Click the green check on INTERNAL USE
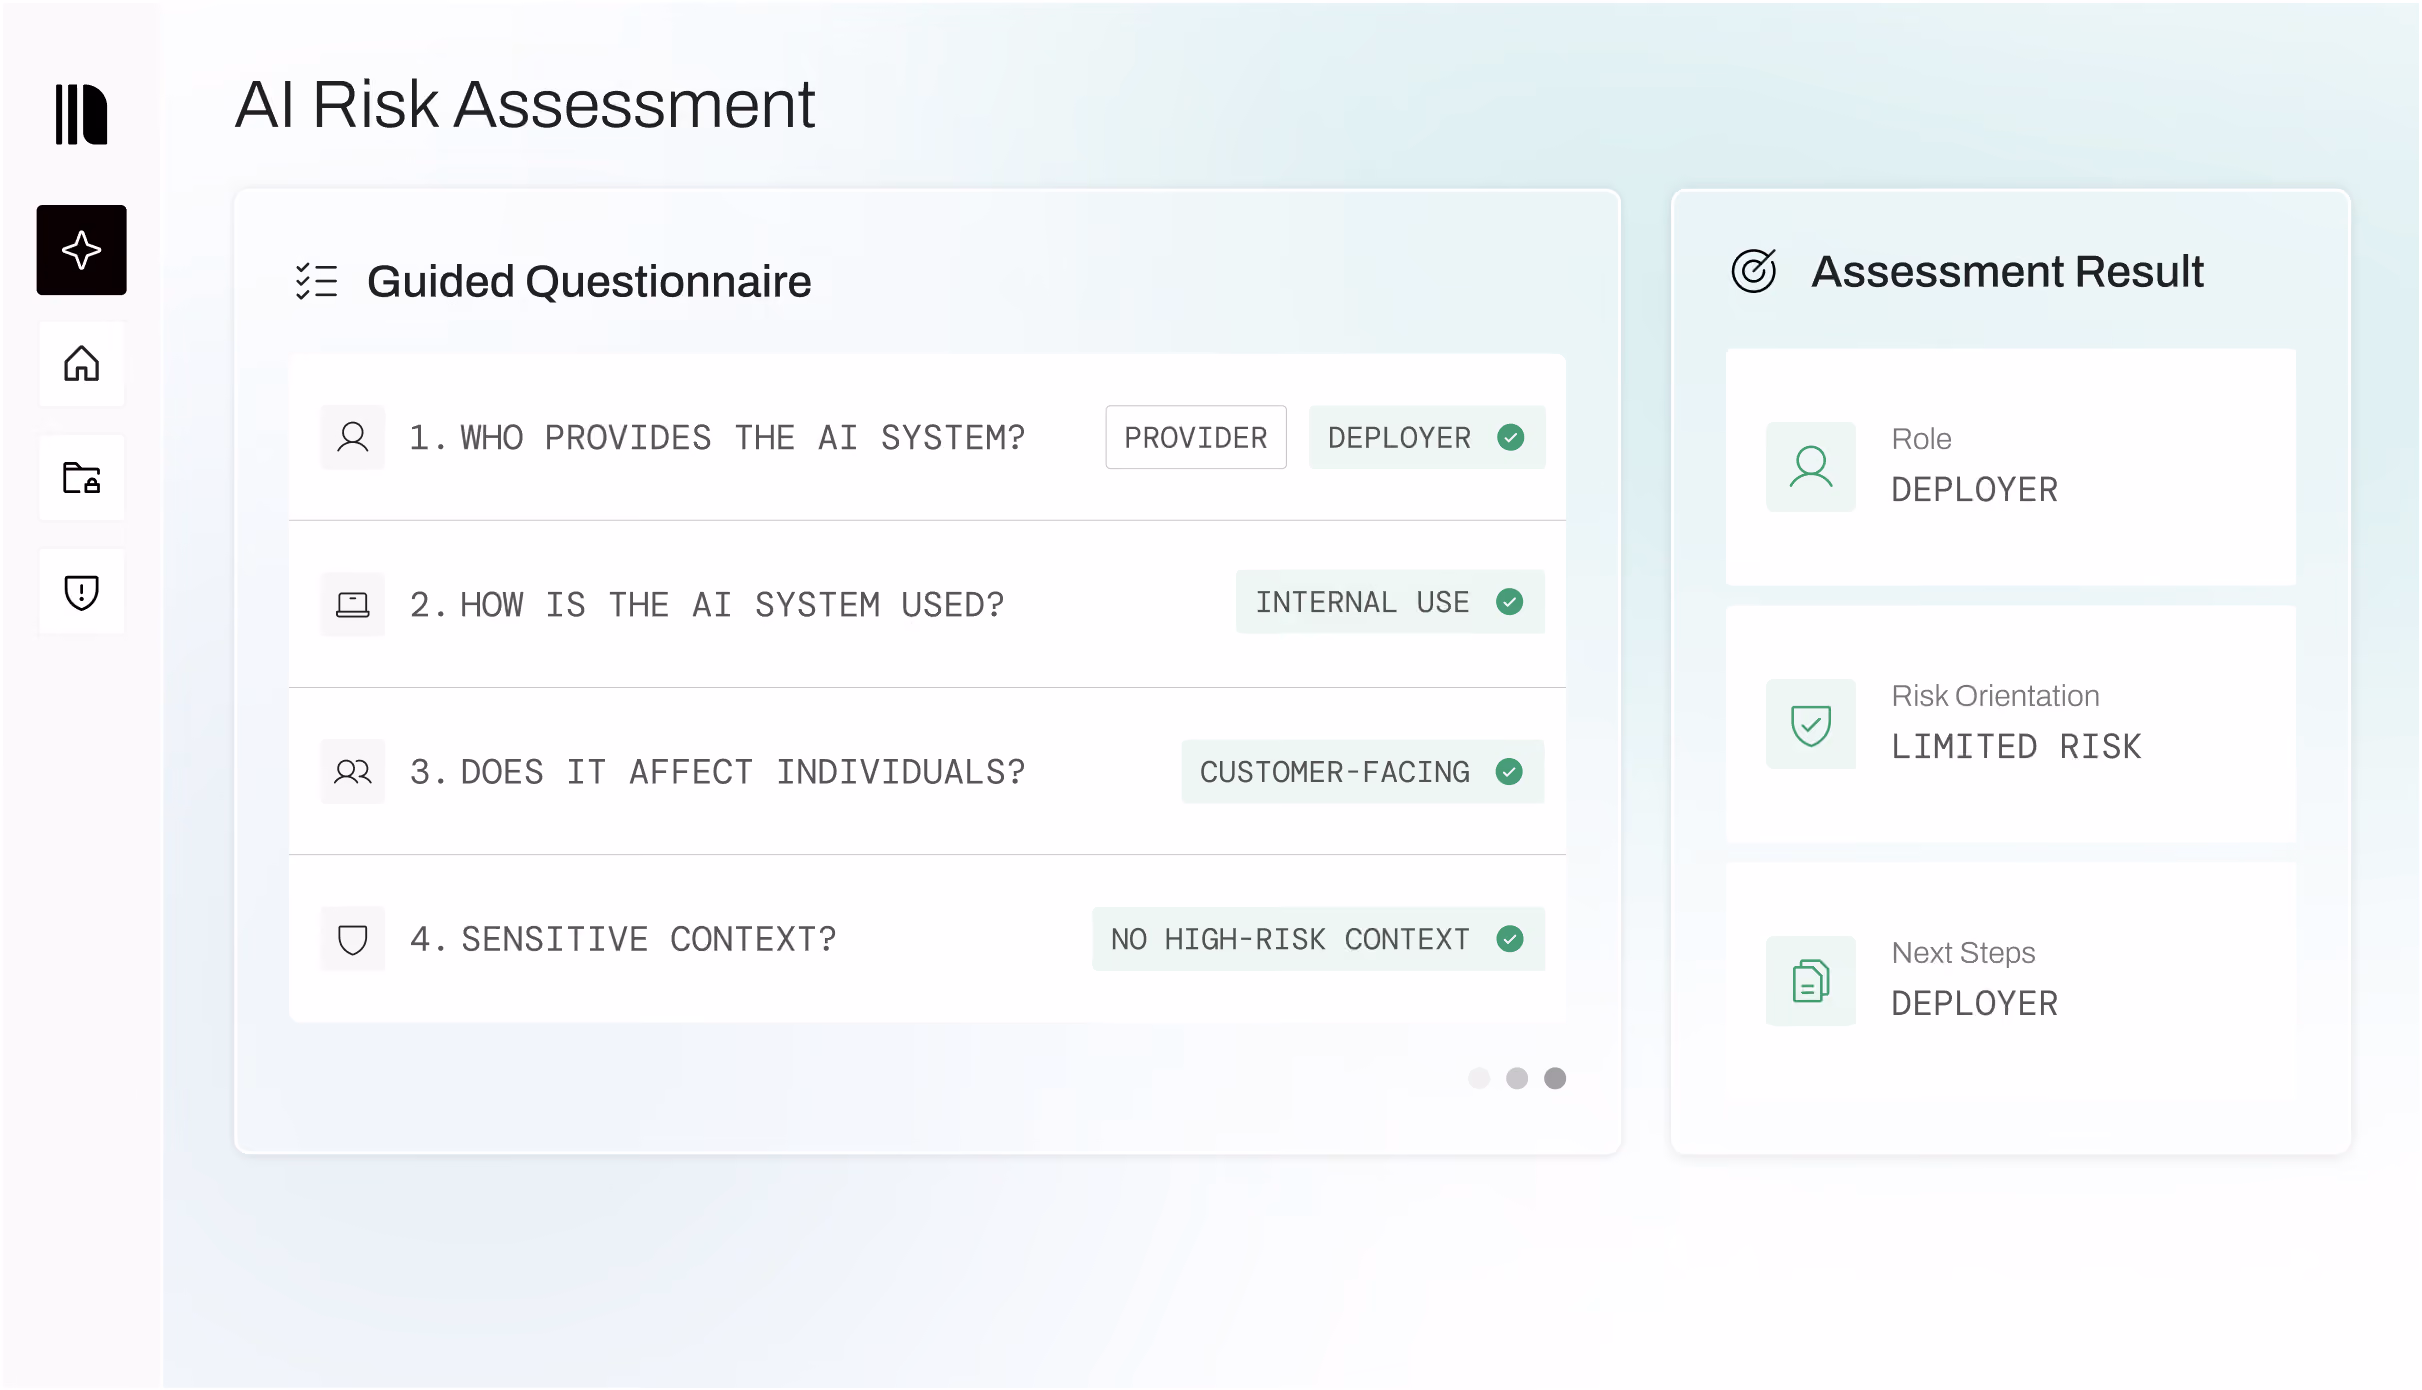This screenshot has height=1390, width=2422. [1509, 602]
